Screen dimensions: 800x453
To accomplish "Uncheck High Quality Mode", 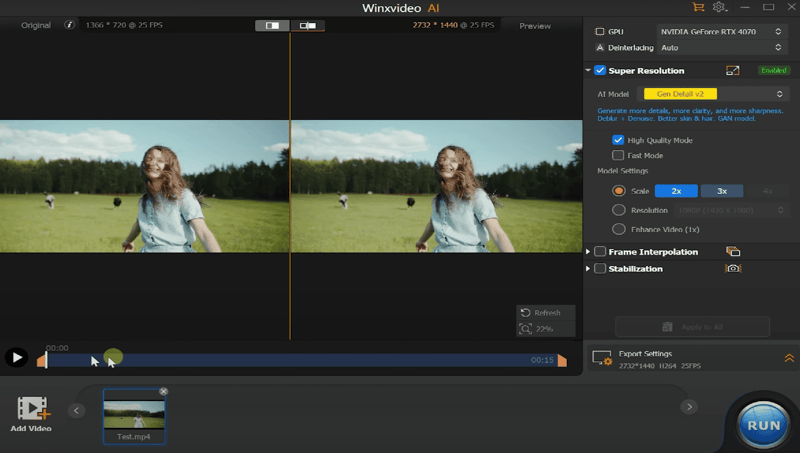I will [618, 141].
